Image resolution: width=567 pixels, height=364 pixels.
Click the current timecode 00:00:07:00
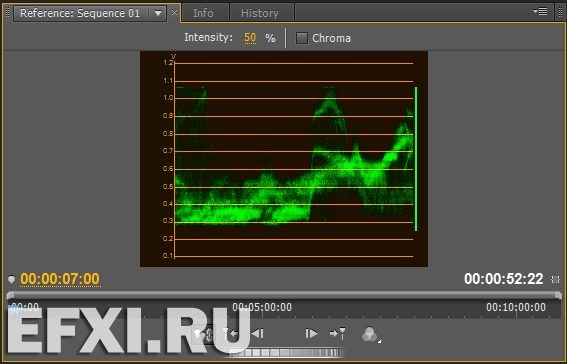point(60,279)
